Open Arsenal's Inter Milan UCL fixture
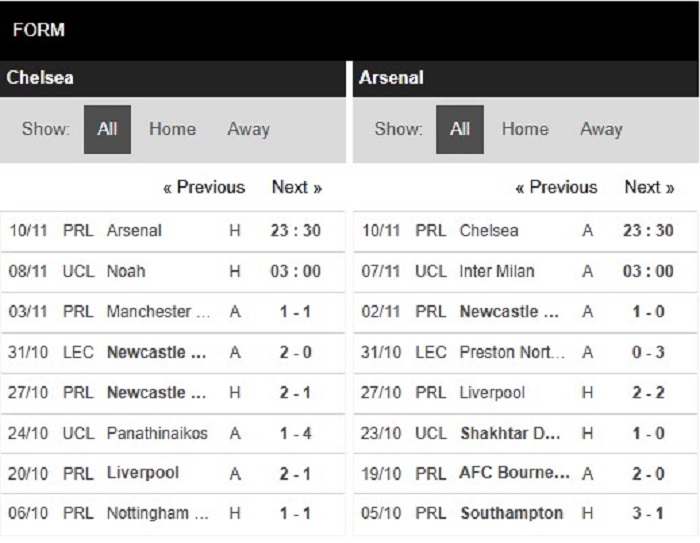Image resolution: width=700 pixels, height=543 pixels. pos(525,272)
